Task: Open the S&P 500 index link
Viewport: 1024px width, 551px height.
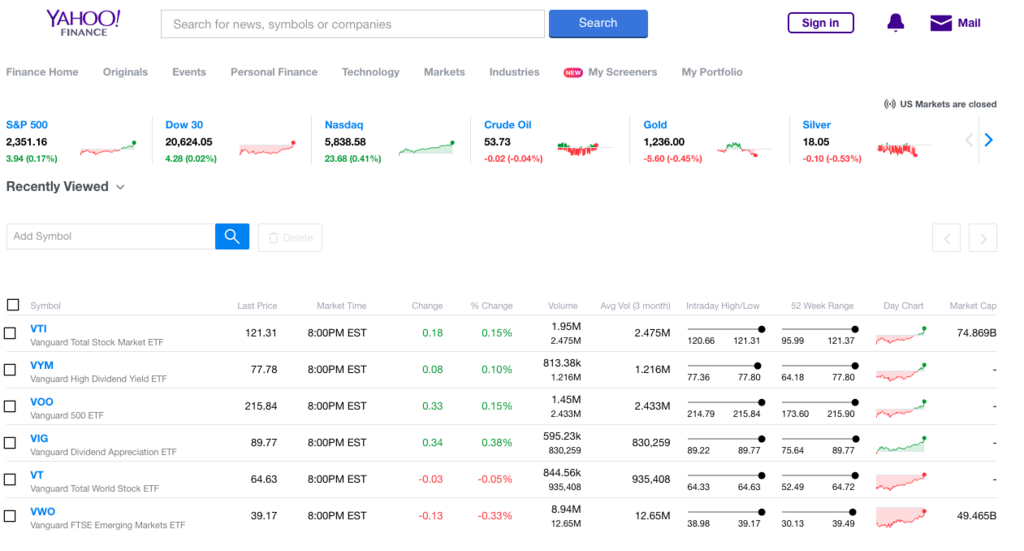Action: [x=27, y=125]
